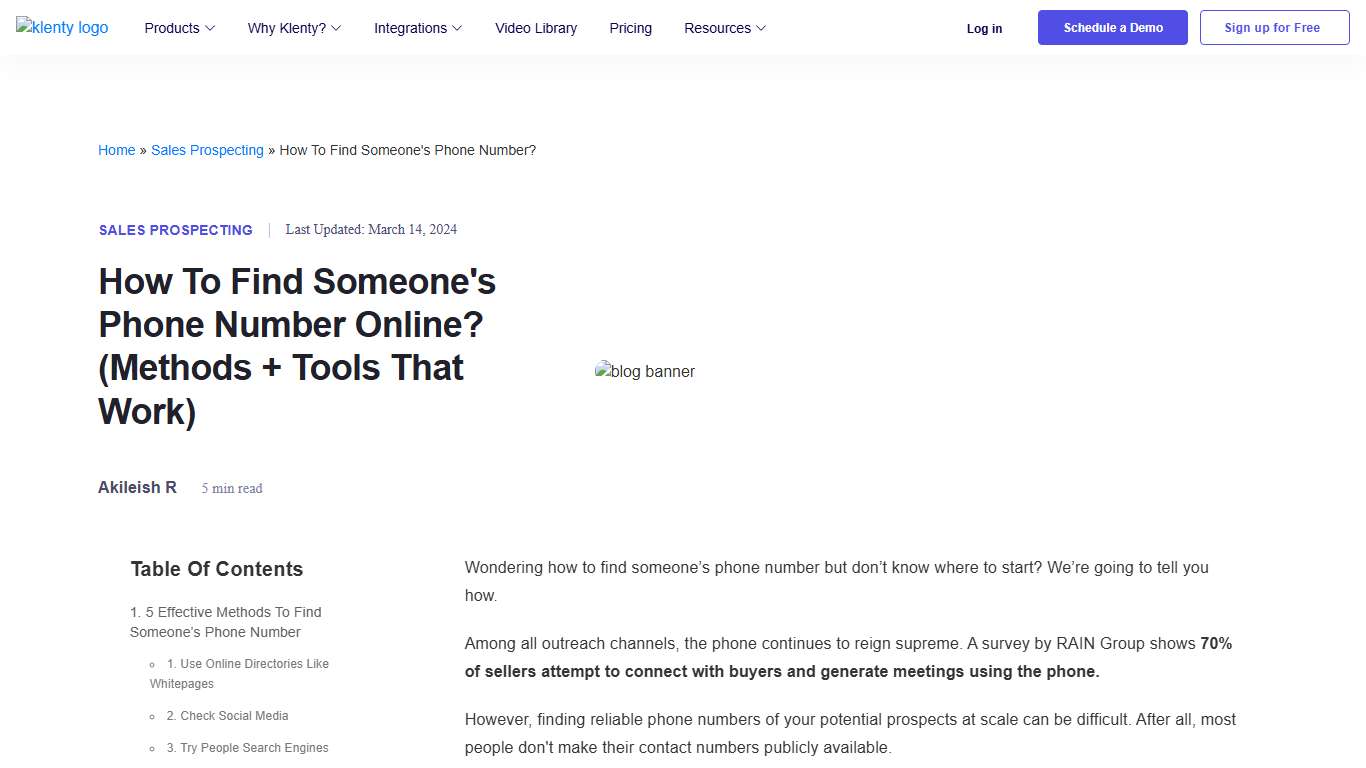Click the SALES PROSPECTING category label
The image size is (1366, 768).
175,230
